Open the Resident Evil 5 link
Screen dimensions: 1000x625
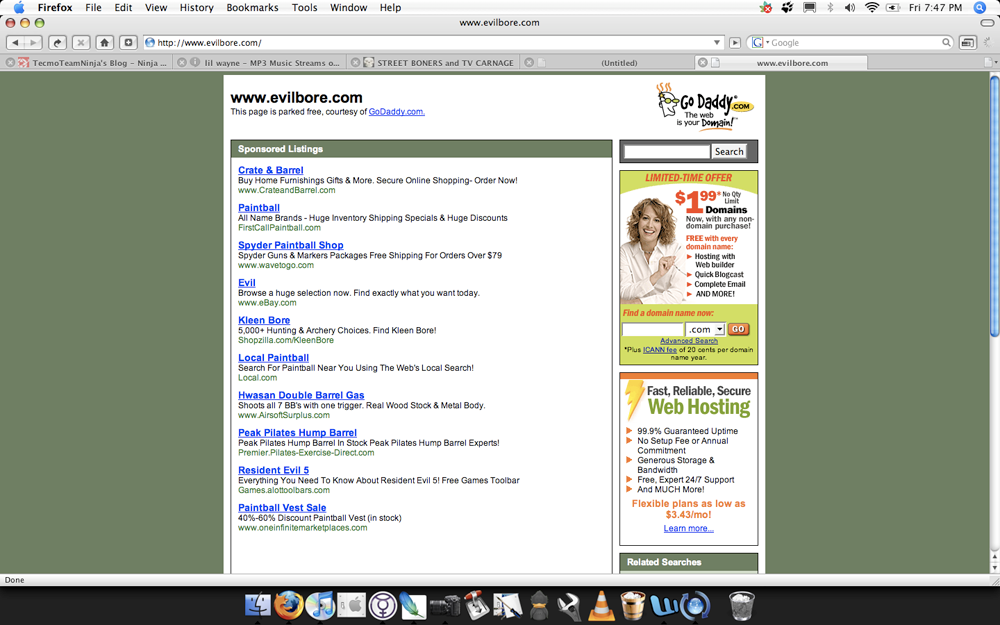tap(274, 470)
